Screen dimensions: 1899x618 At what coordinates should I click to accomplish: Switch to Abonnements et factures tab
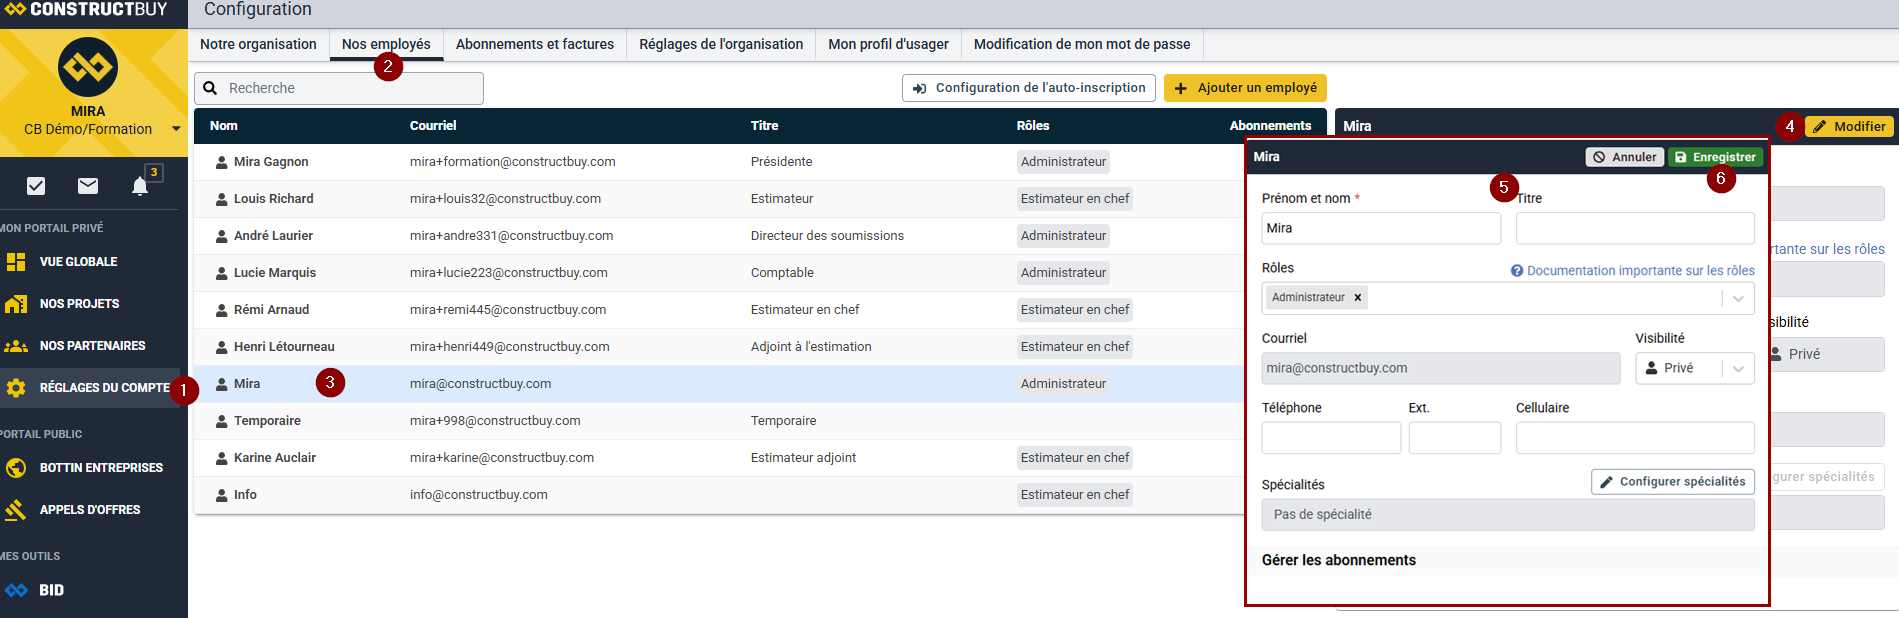click(x=534, y=44)
